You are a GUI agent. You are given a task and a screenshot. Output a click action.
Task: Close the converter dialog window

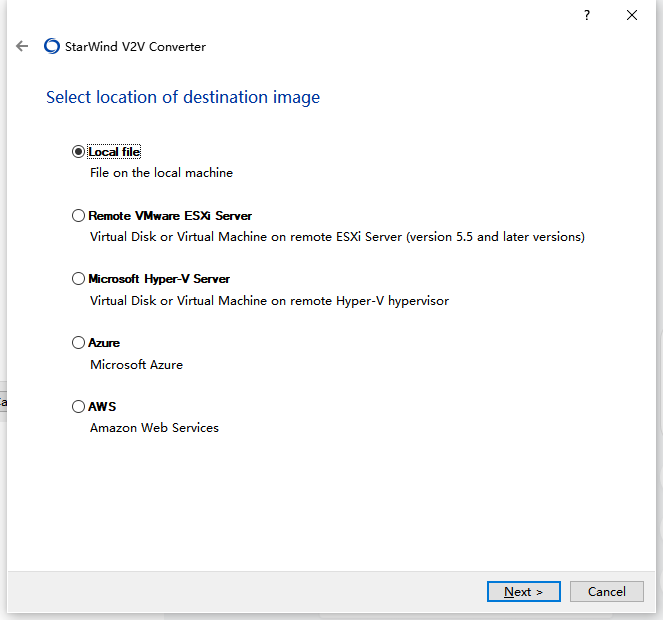pyautogui.click(x=632, y=15)
